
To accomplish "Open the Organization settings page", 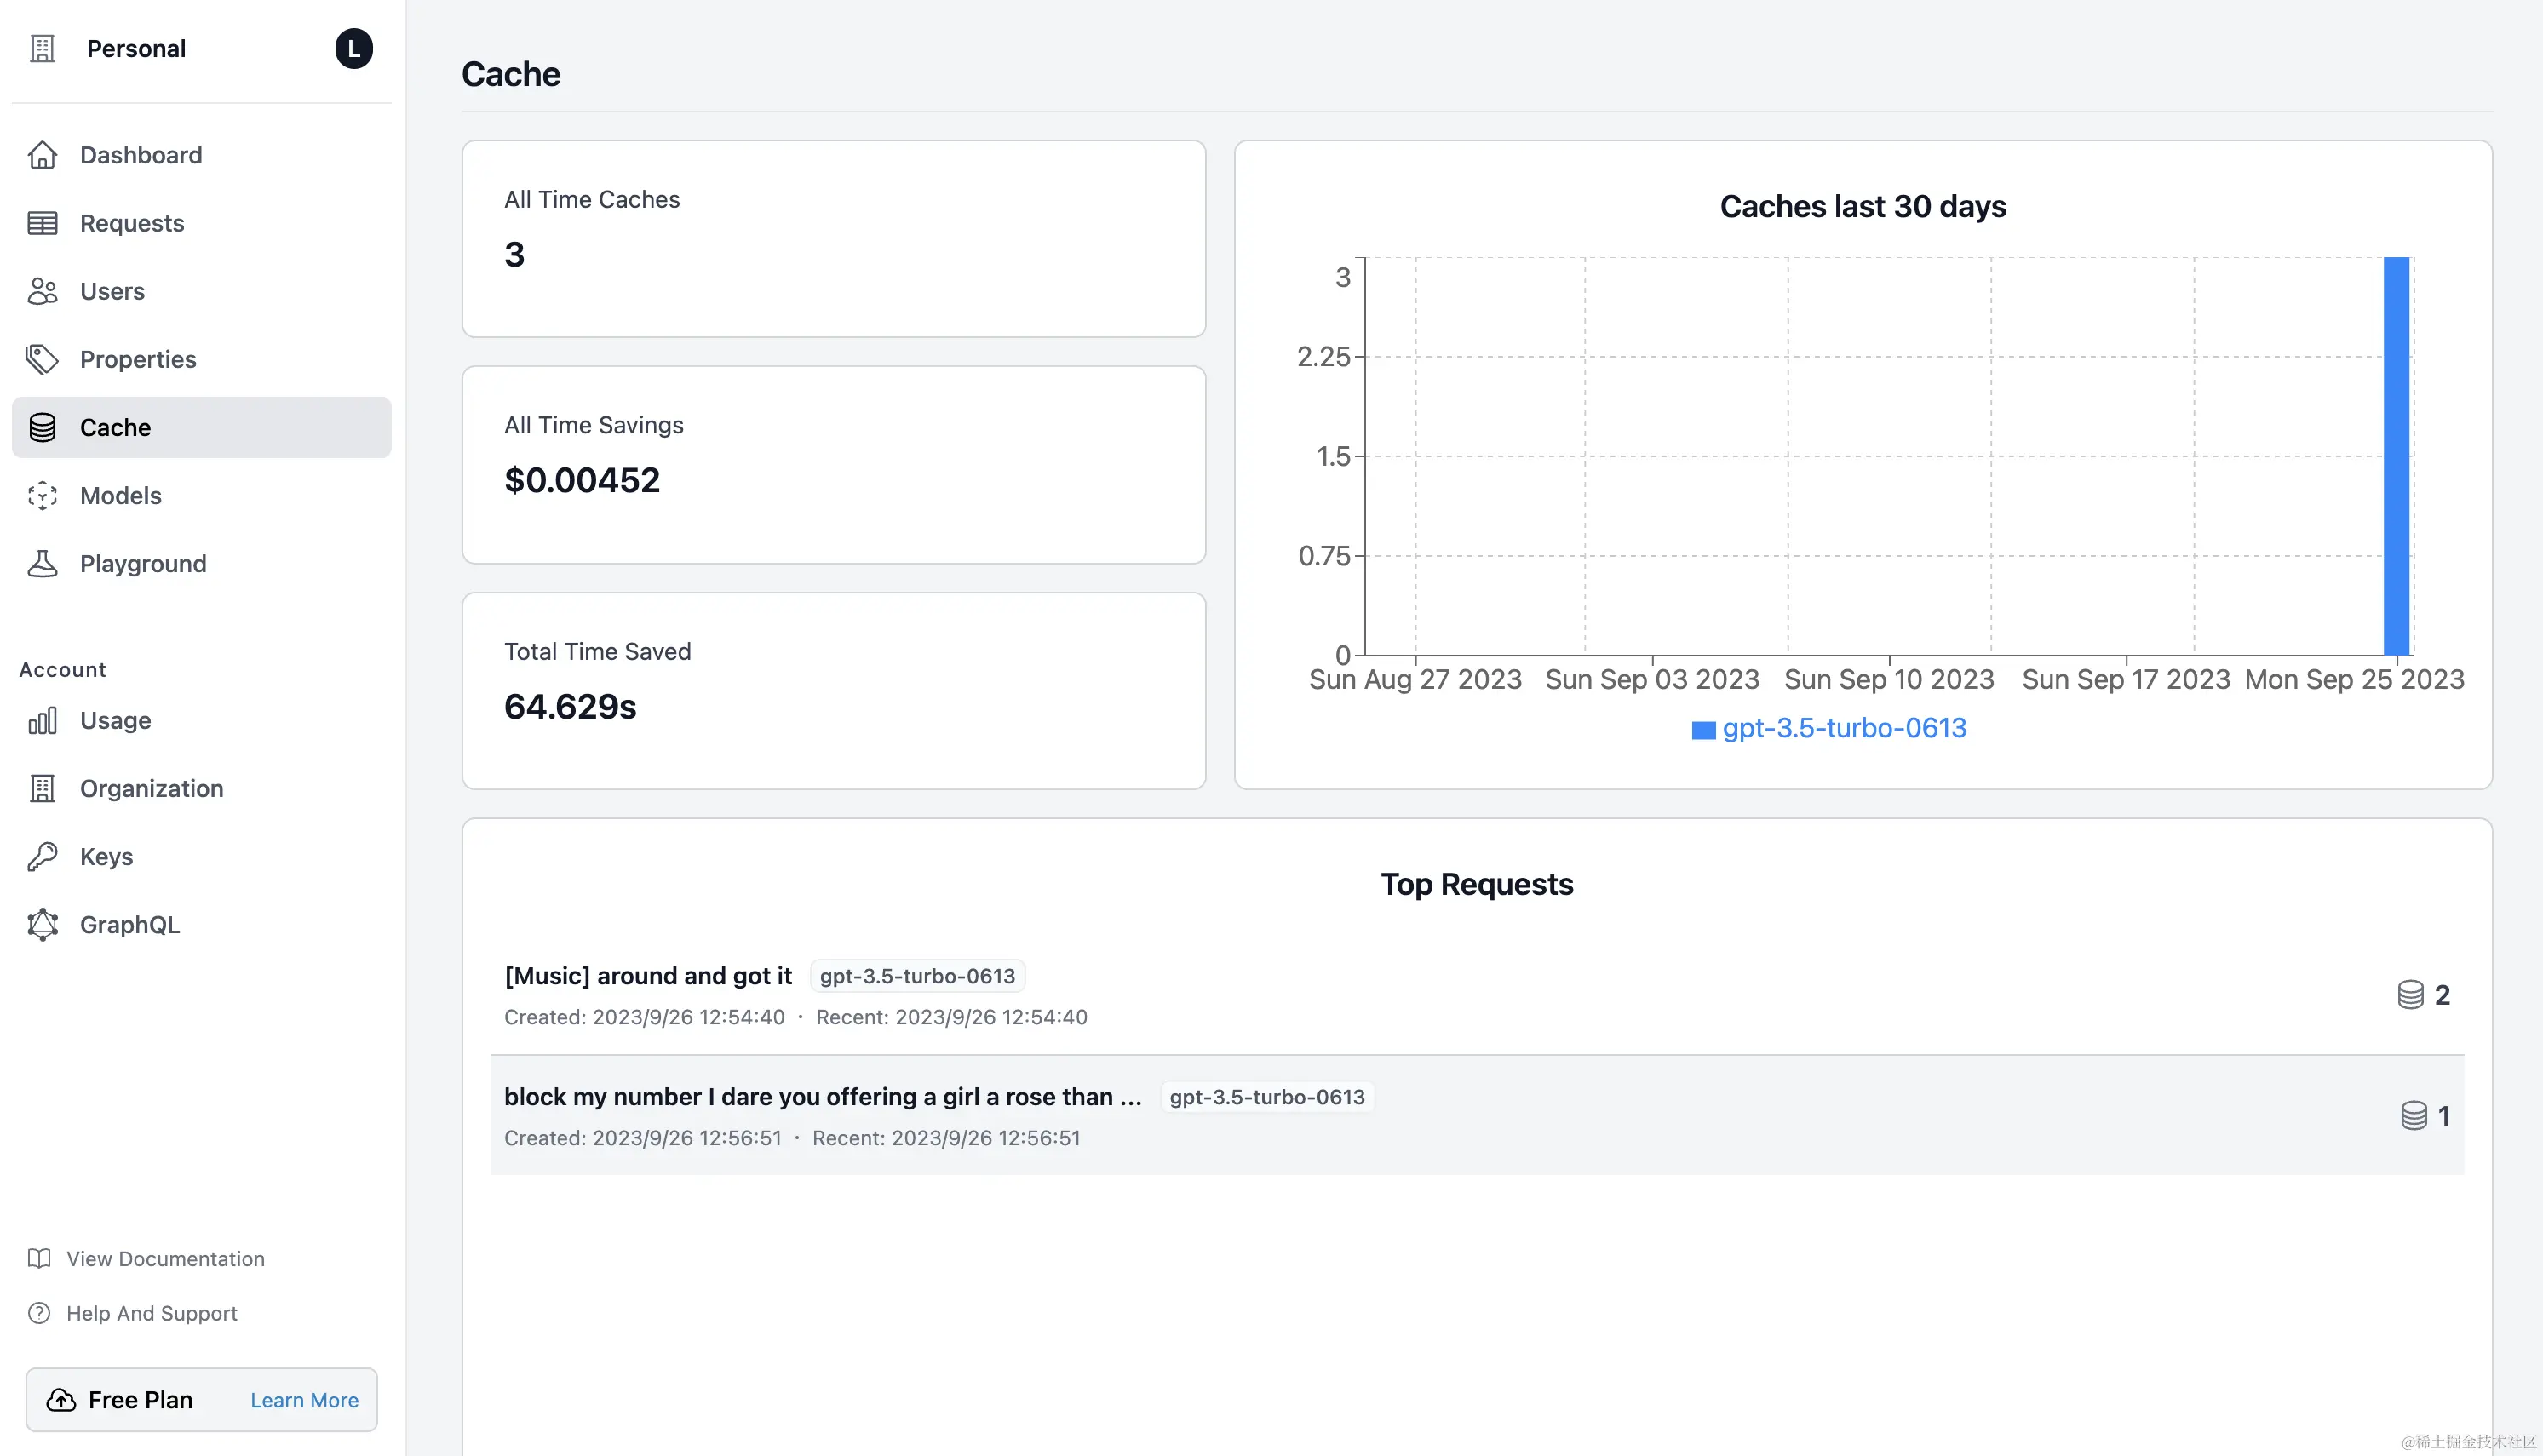I will point(151,789).
